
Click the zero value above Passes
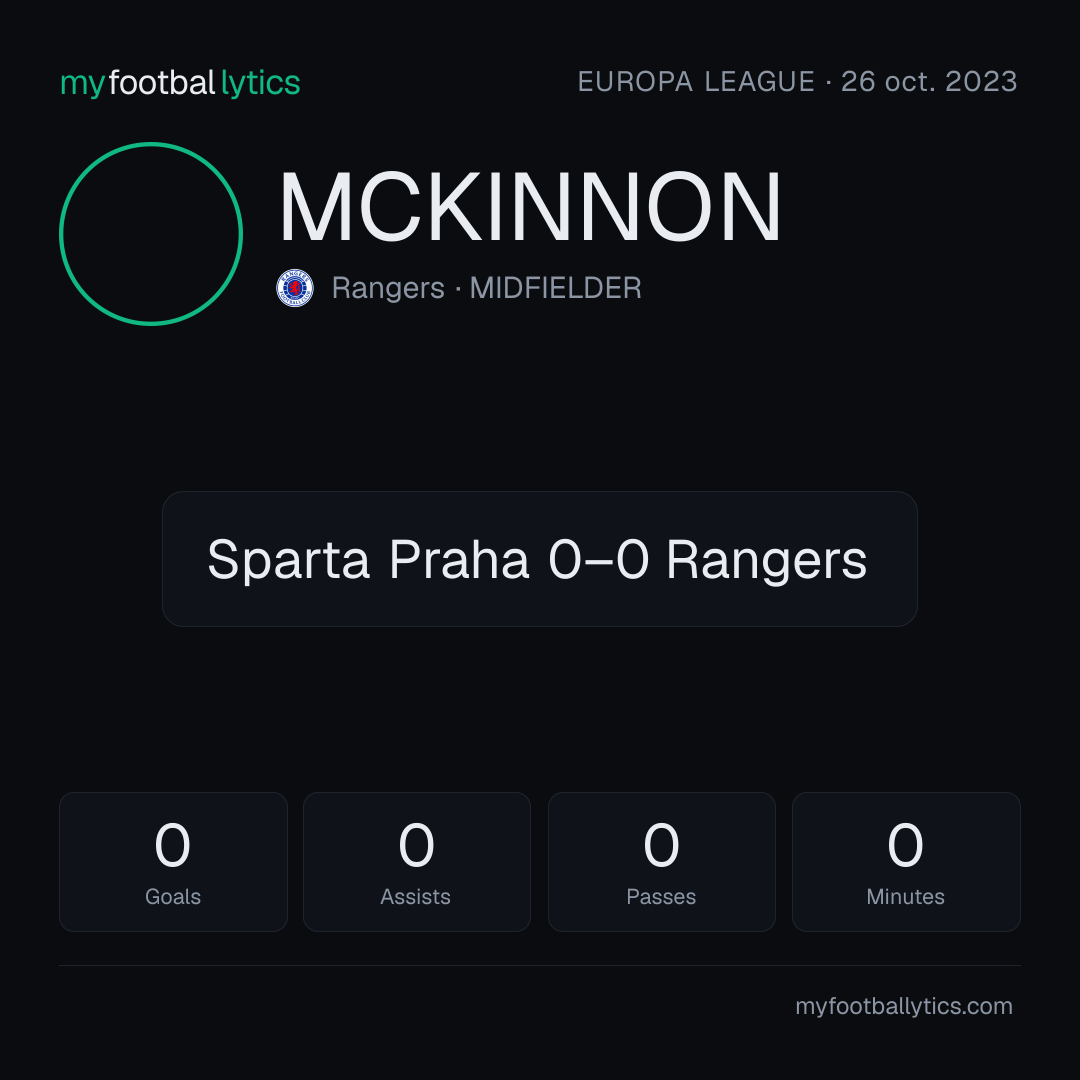[661, 844]
